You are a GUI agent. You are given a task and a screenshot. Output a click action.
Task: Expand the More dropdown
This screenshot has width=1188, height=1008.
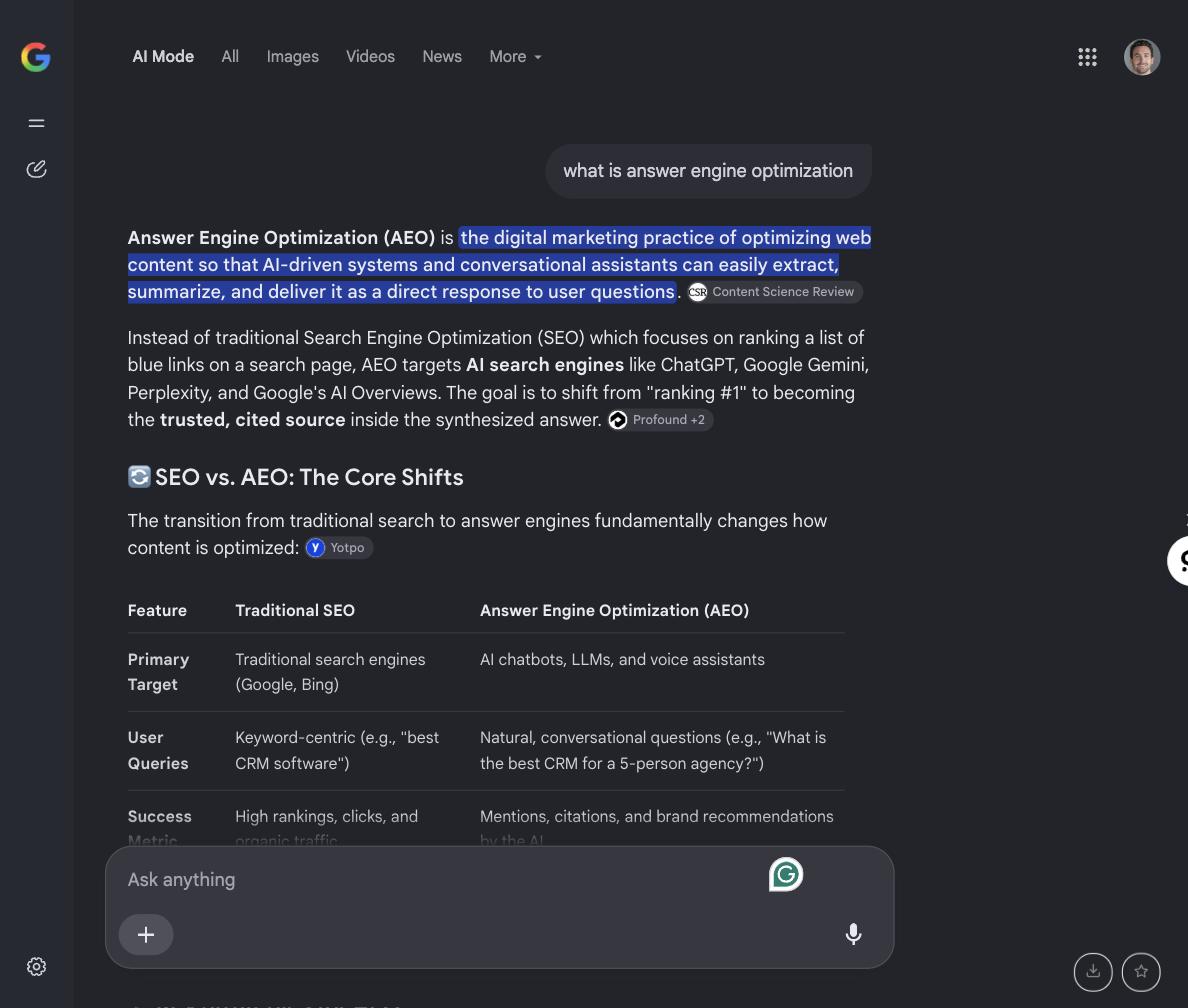[515, 57]
